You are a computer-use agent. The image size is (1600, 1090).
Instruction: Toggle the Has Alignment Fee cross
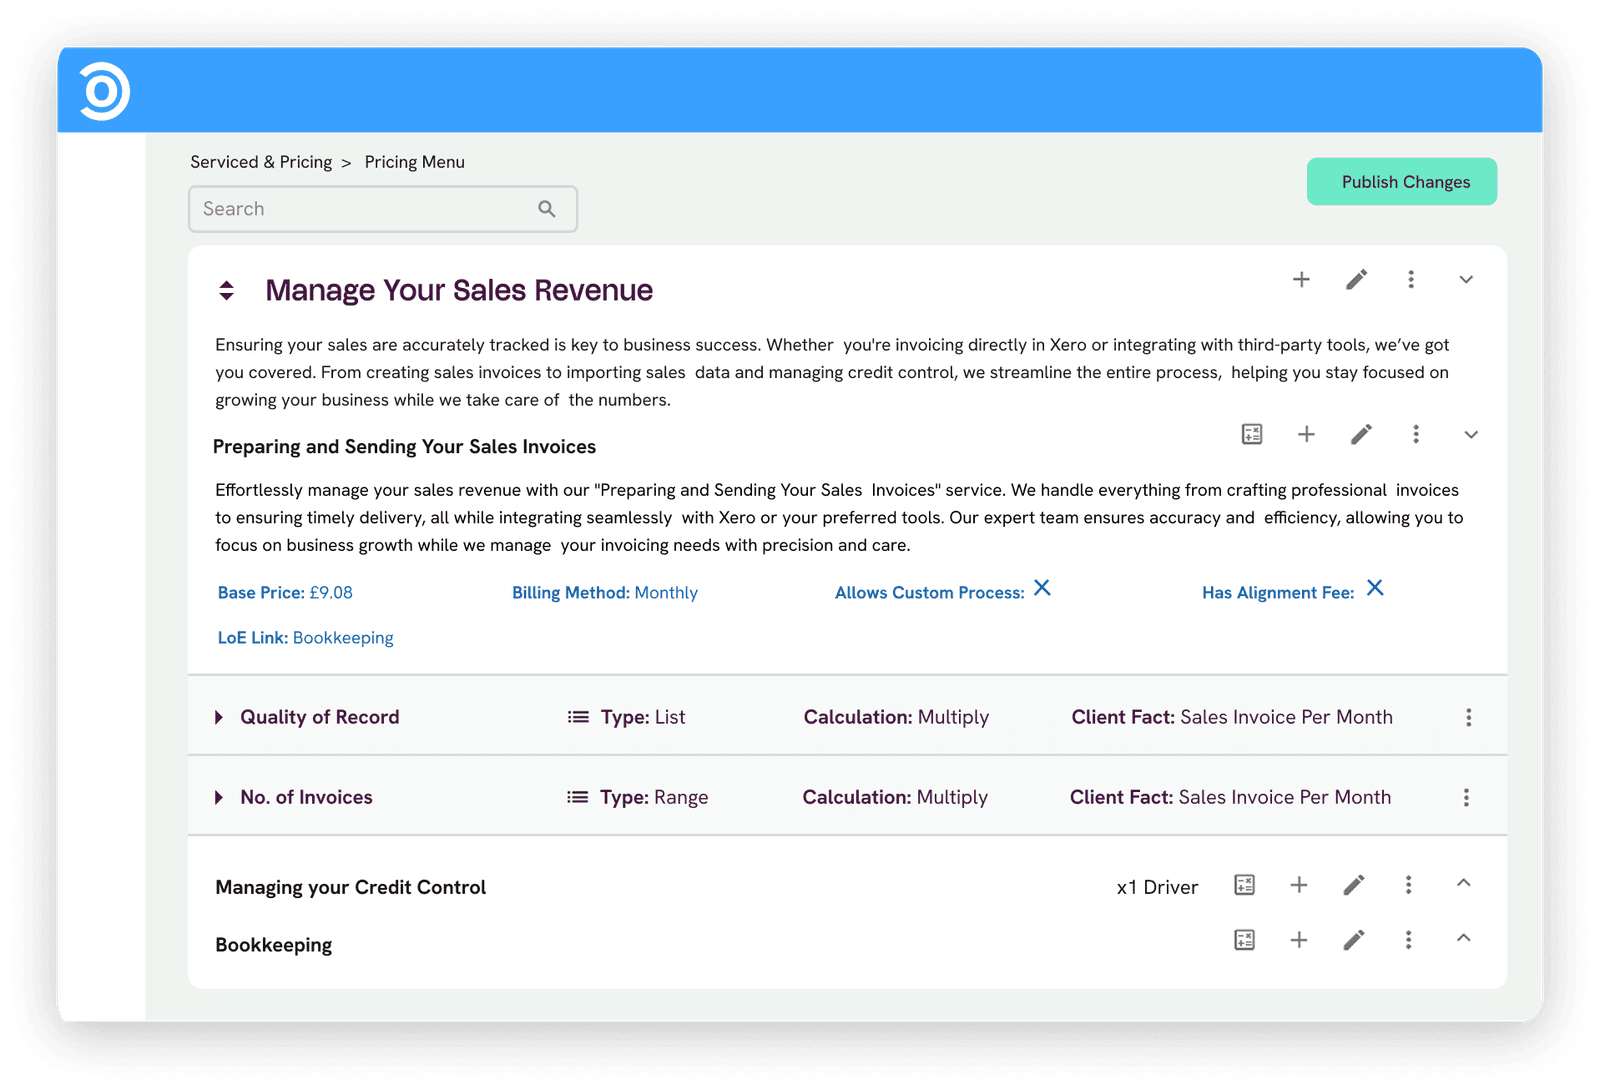click(1375, 588)
